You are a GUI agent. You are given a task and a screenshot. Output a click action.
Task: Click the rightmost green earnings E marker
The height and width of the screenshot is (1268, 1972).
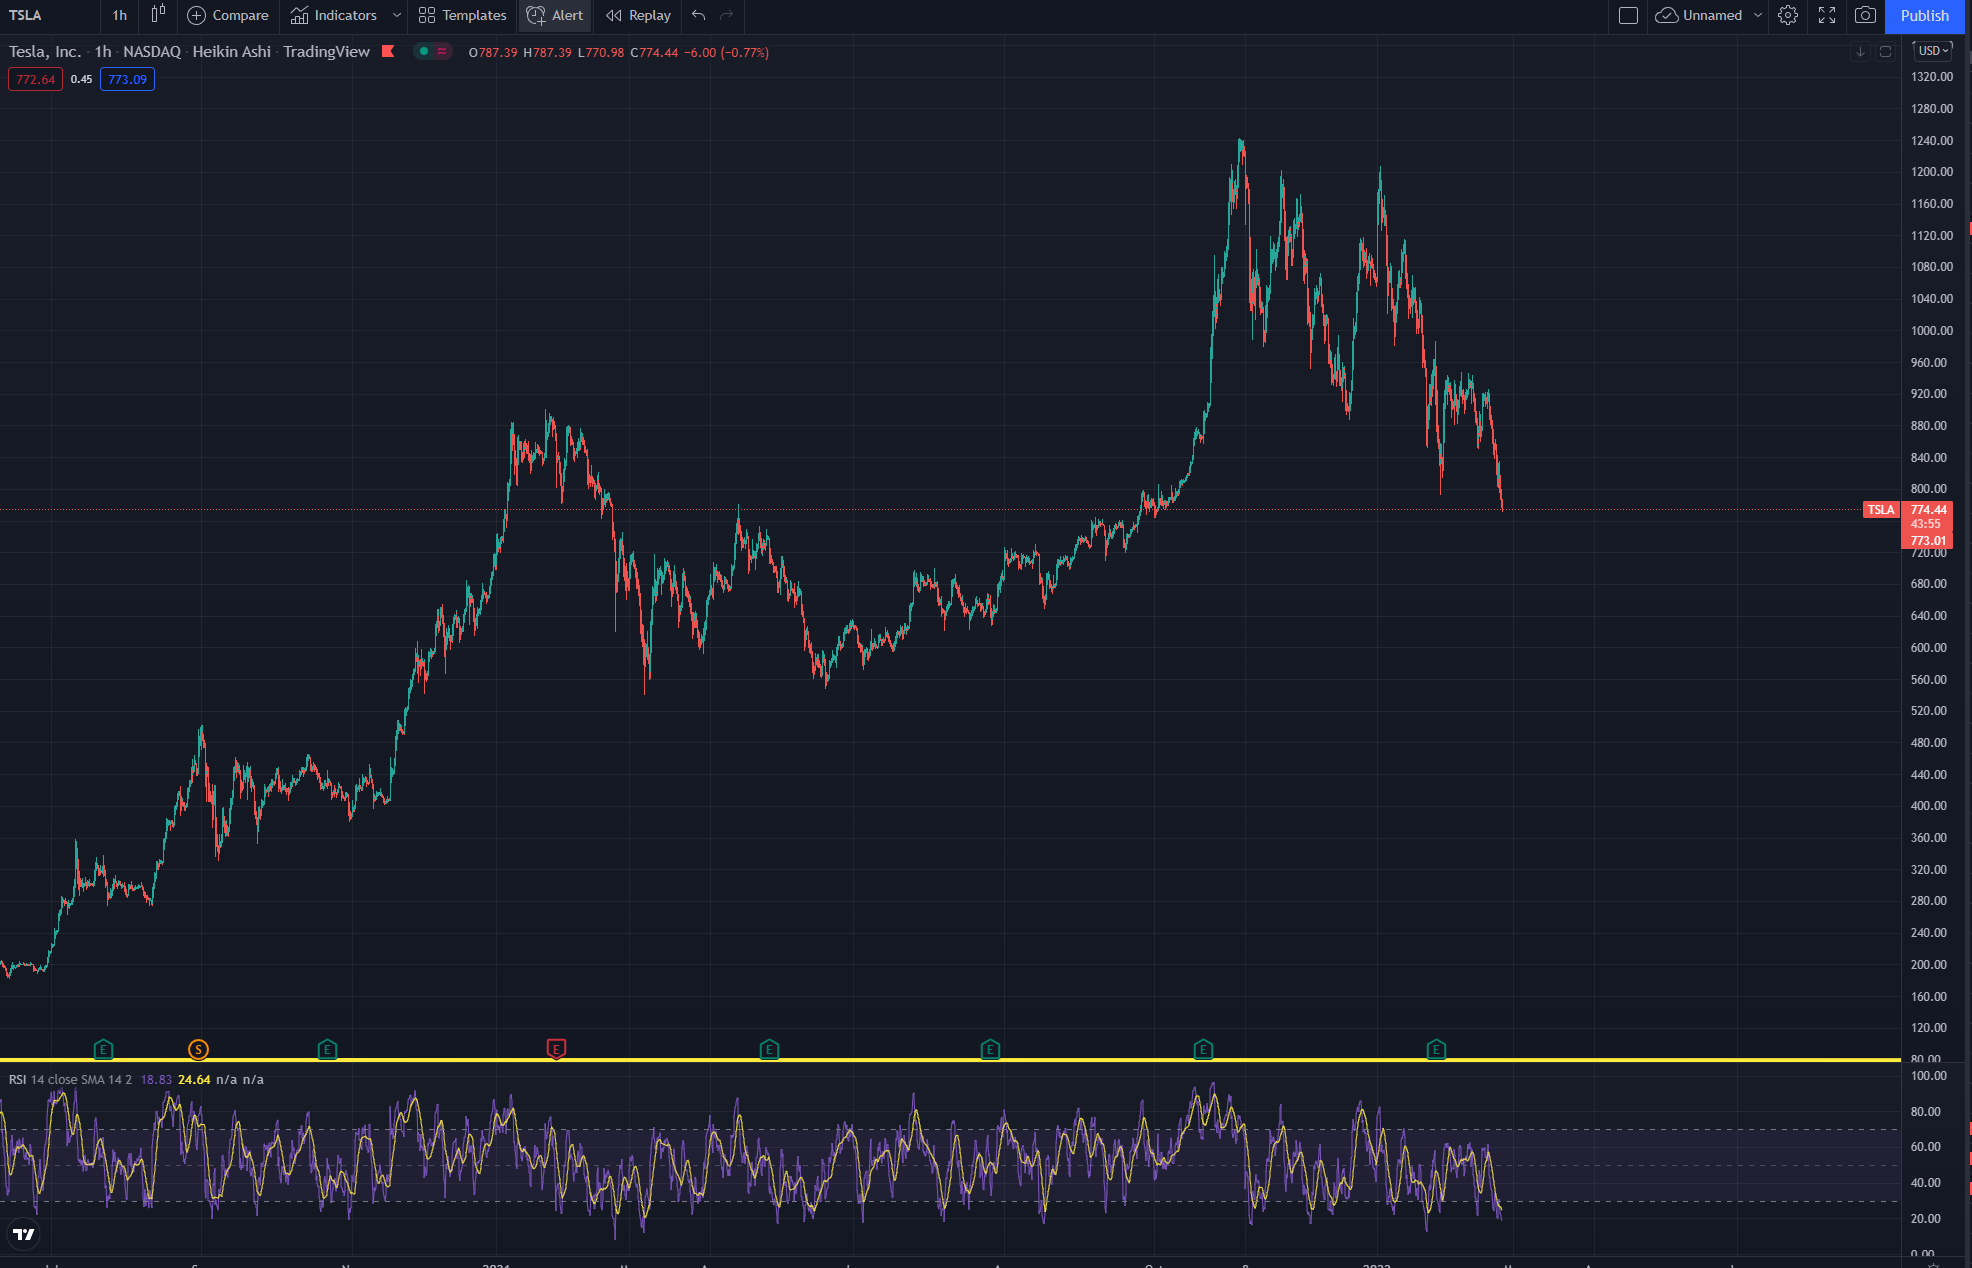[1436, 1049]
